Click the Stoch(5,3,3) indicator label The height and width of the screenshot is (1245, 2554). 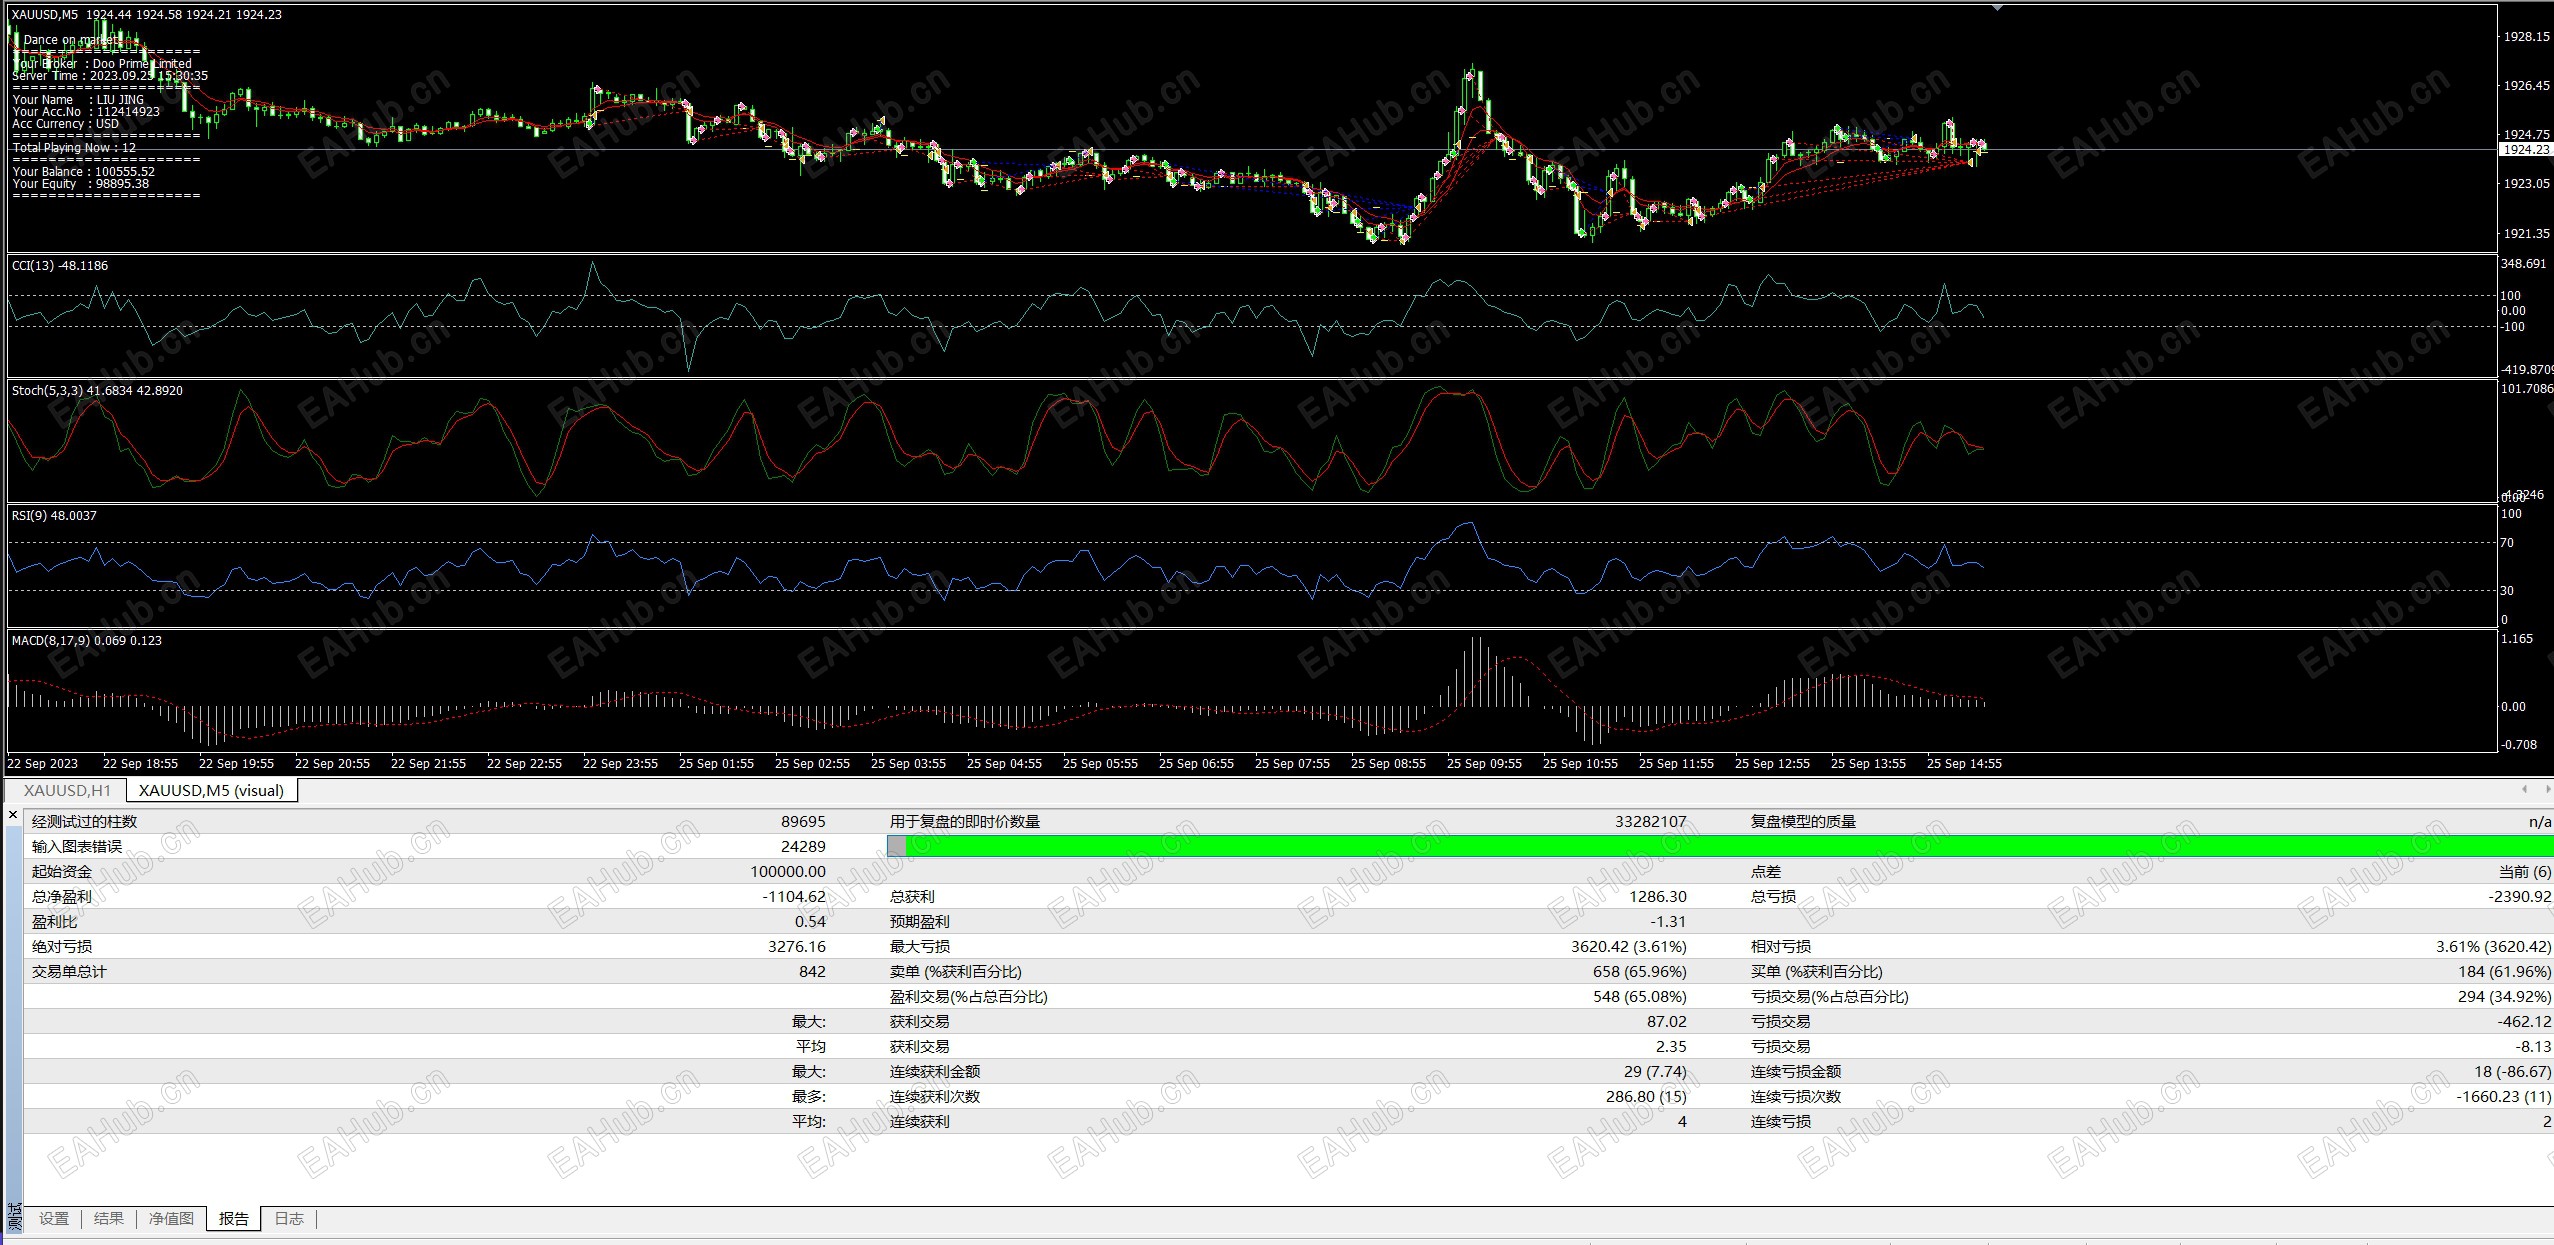point(97,391)
